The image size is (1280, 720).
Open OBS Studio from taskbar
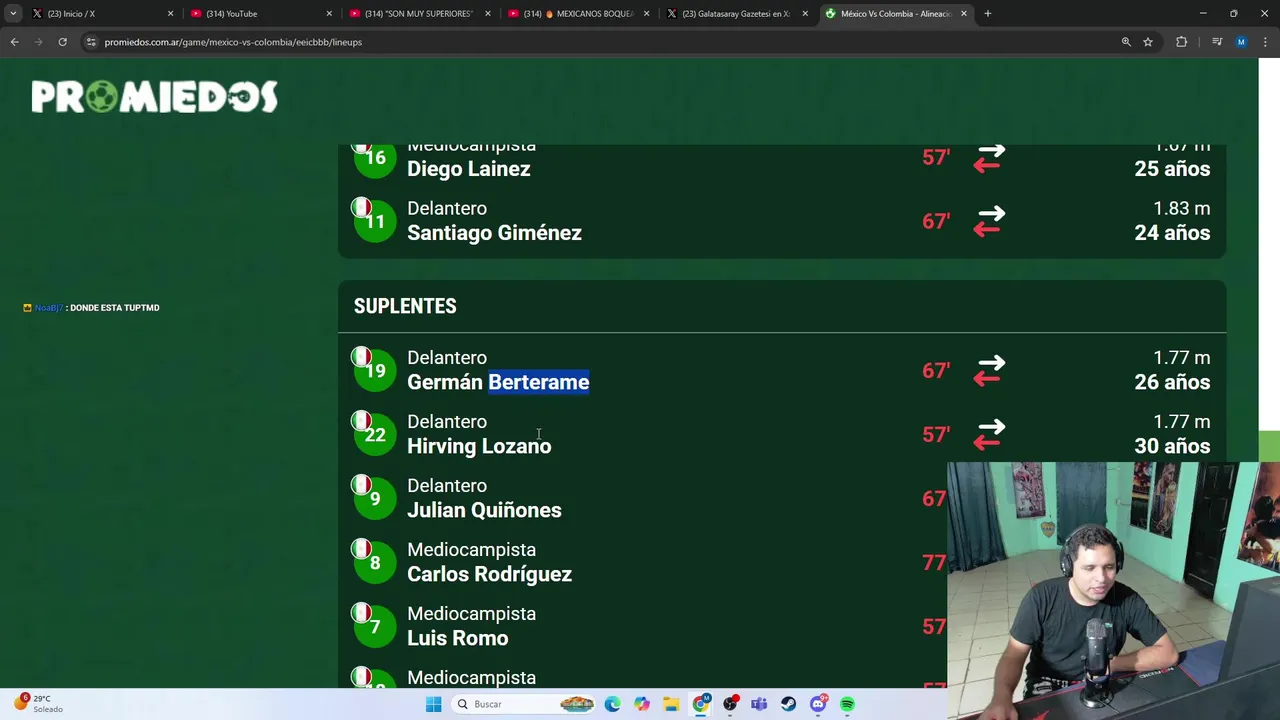[731, 704]
